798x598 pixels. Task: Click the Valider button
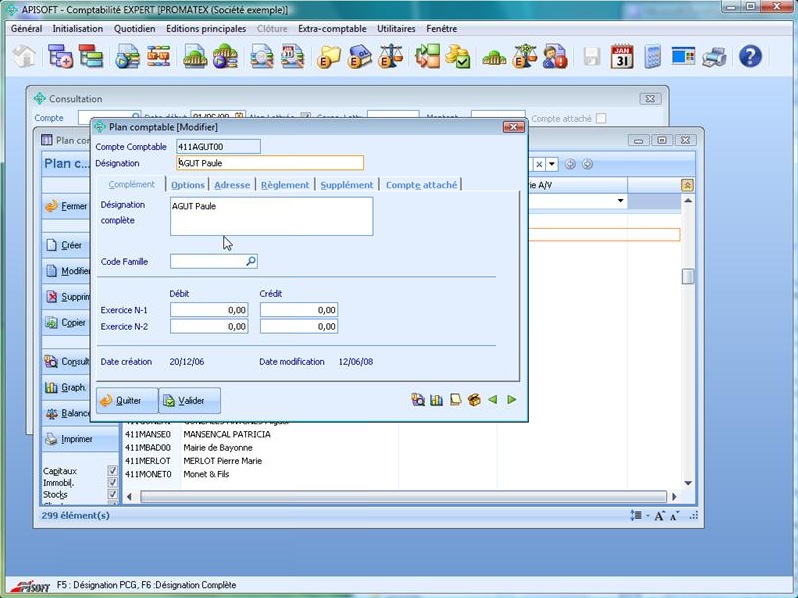(190, 401)
